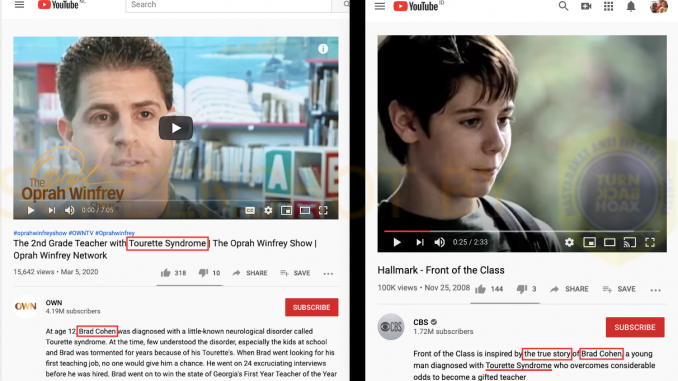Toggle theater mode on right video

pos(609,242)
